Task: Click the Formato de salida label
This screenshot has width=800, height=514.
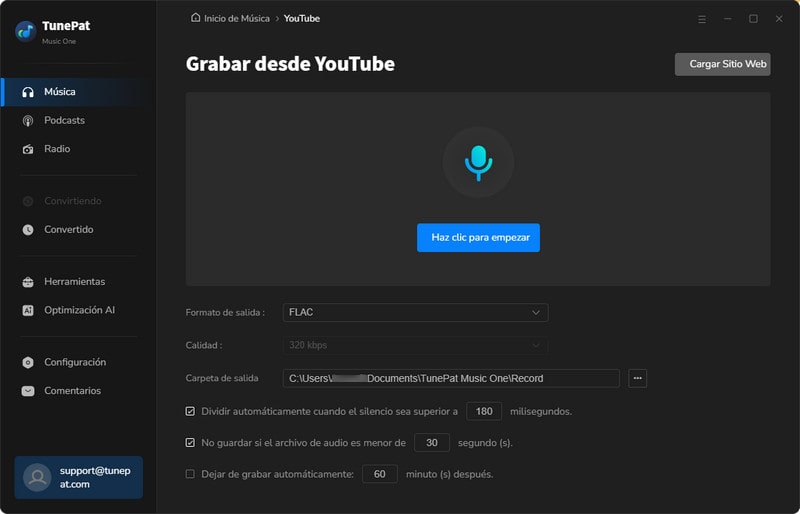Action: 225,312
